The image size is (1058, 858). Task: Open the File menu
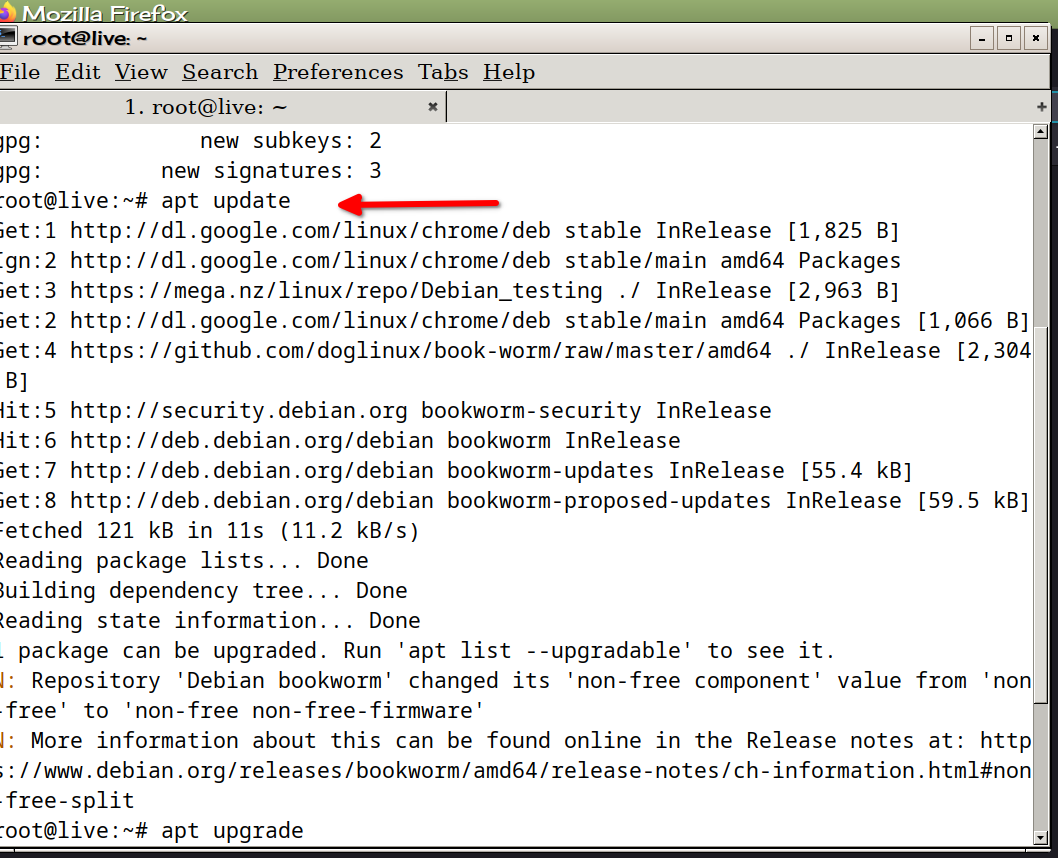(x=20, y=72)
